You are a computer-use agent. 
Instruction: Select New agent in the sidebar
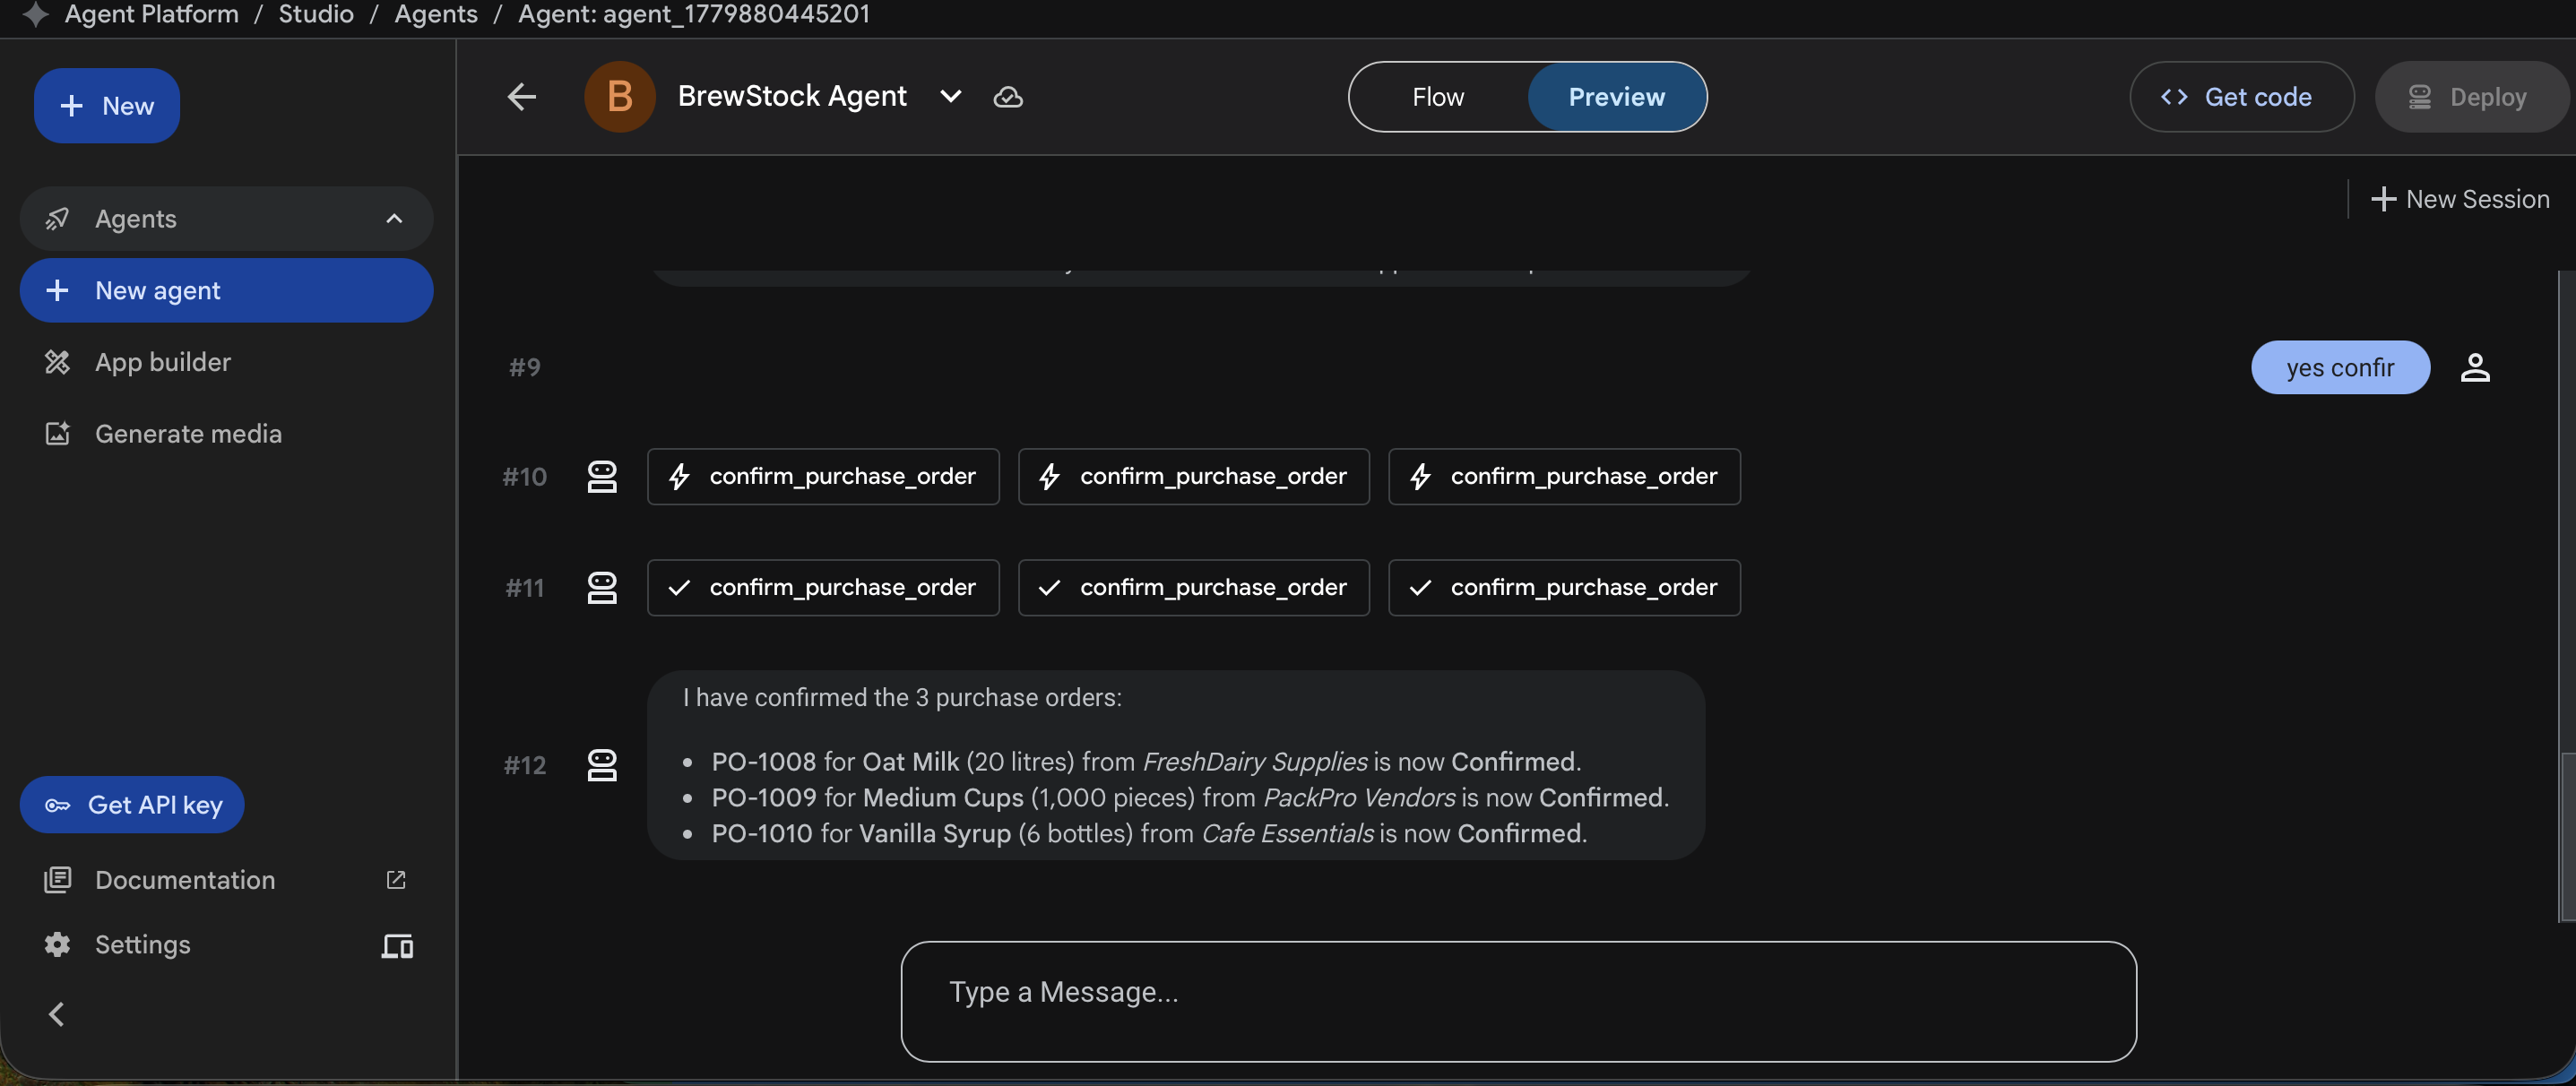click(x=226, y=291)
